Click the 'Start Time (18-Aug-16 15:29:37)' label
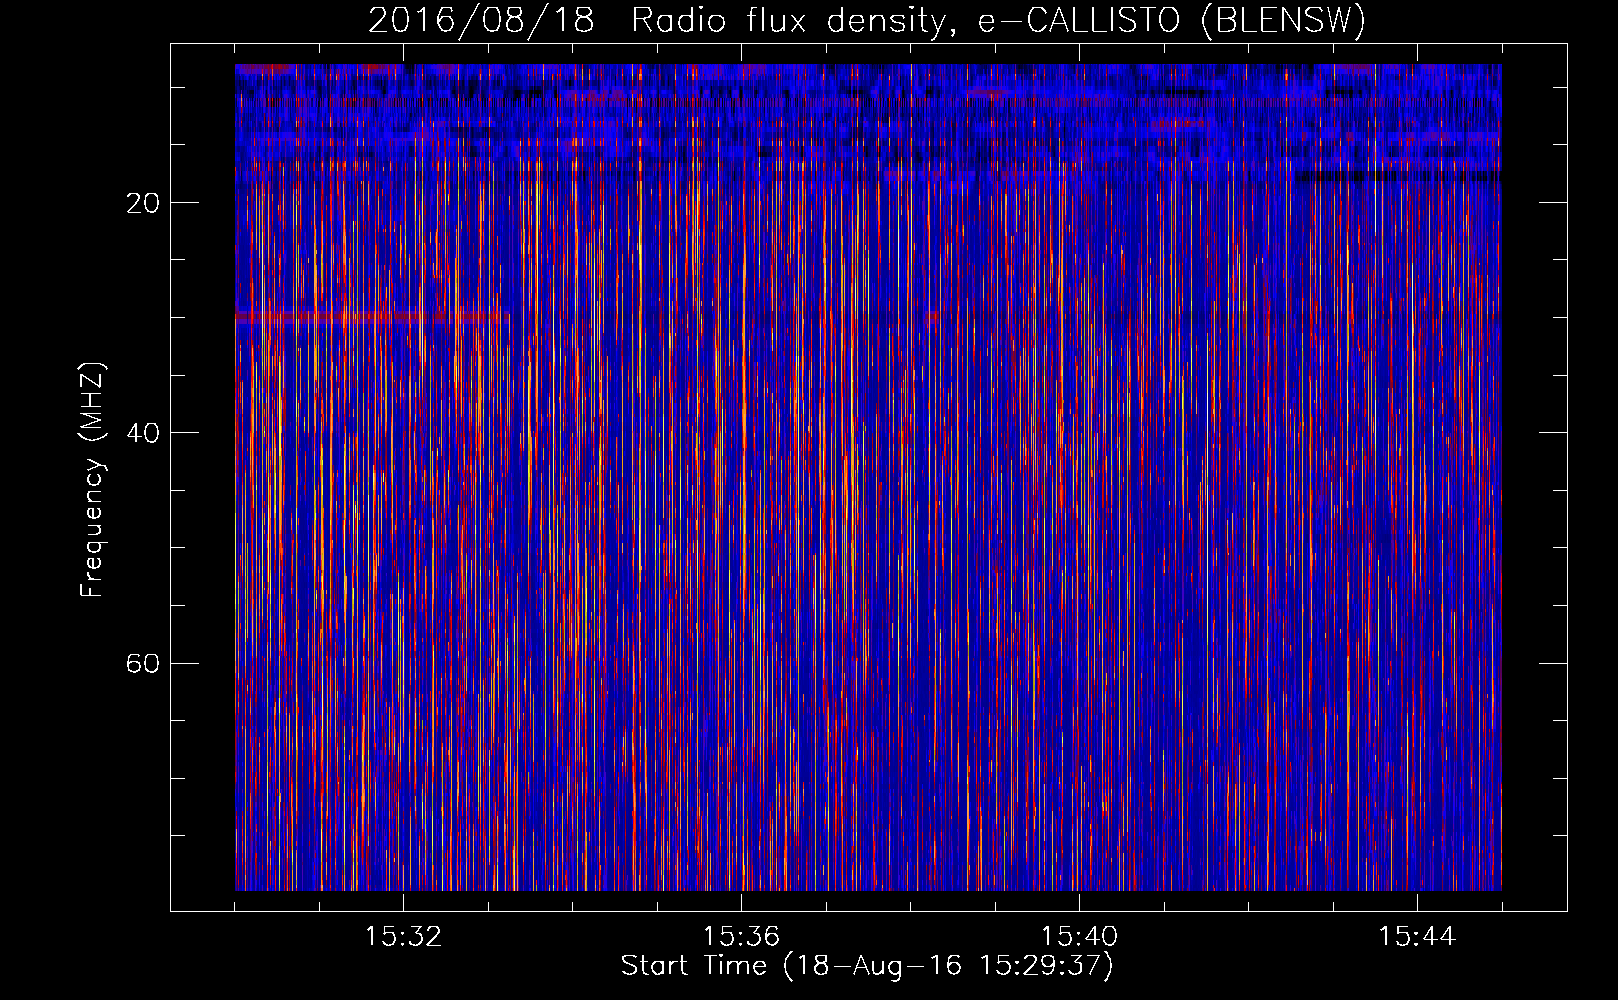 coord(867,966)
